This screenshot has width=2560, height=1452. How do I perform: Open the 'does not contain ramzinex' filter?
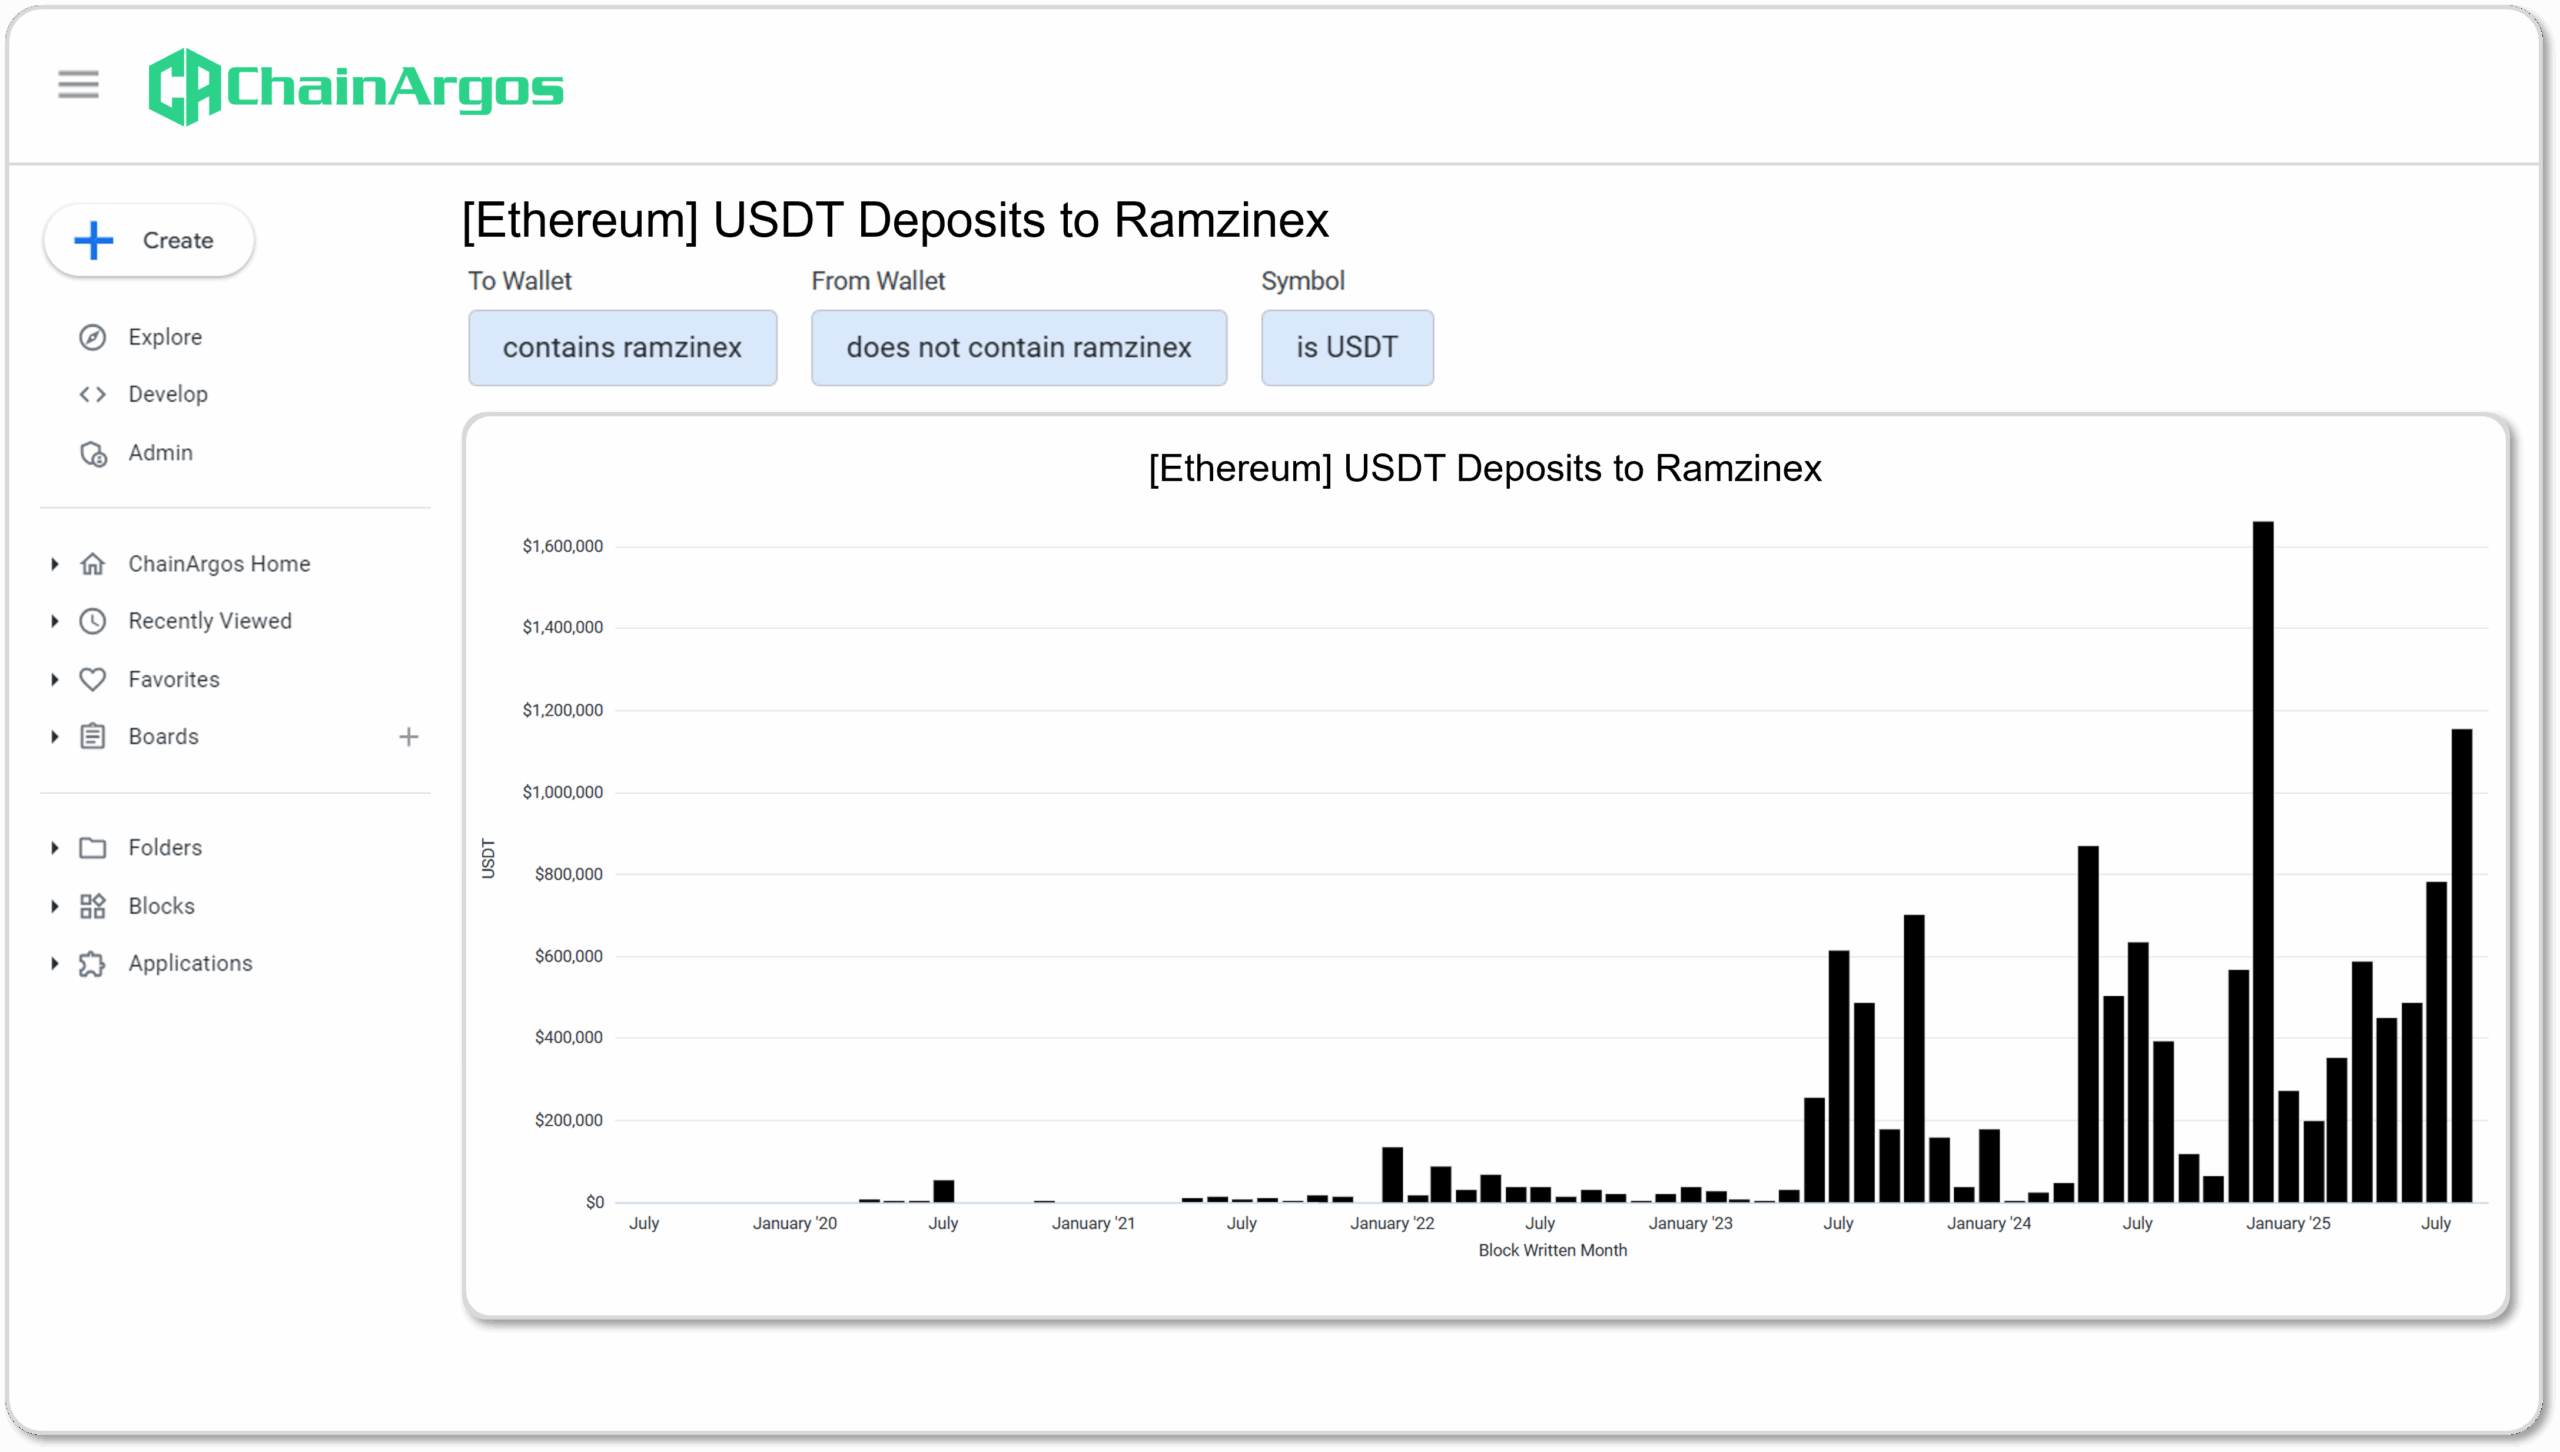click(x=1019, y=348)
